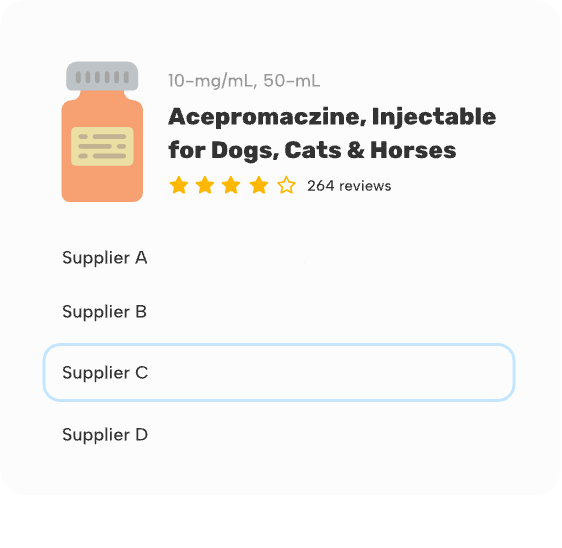Open the 264 reviews link

349,186
